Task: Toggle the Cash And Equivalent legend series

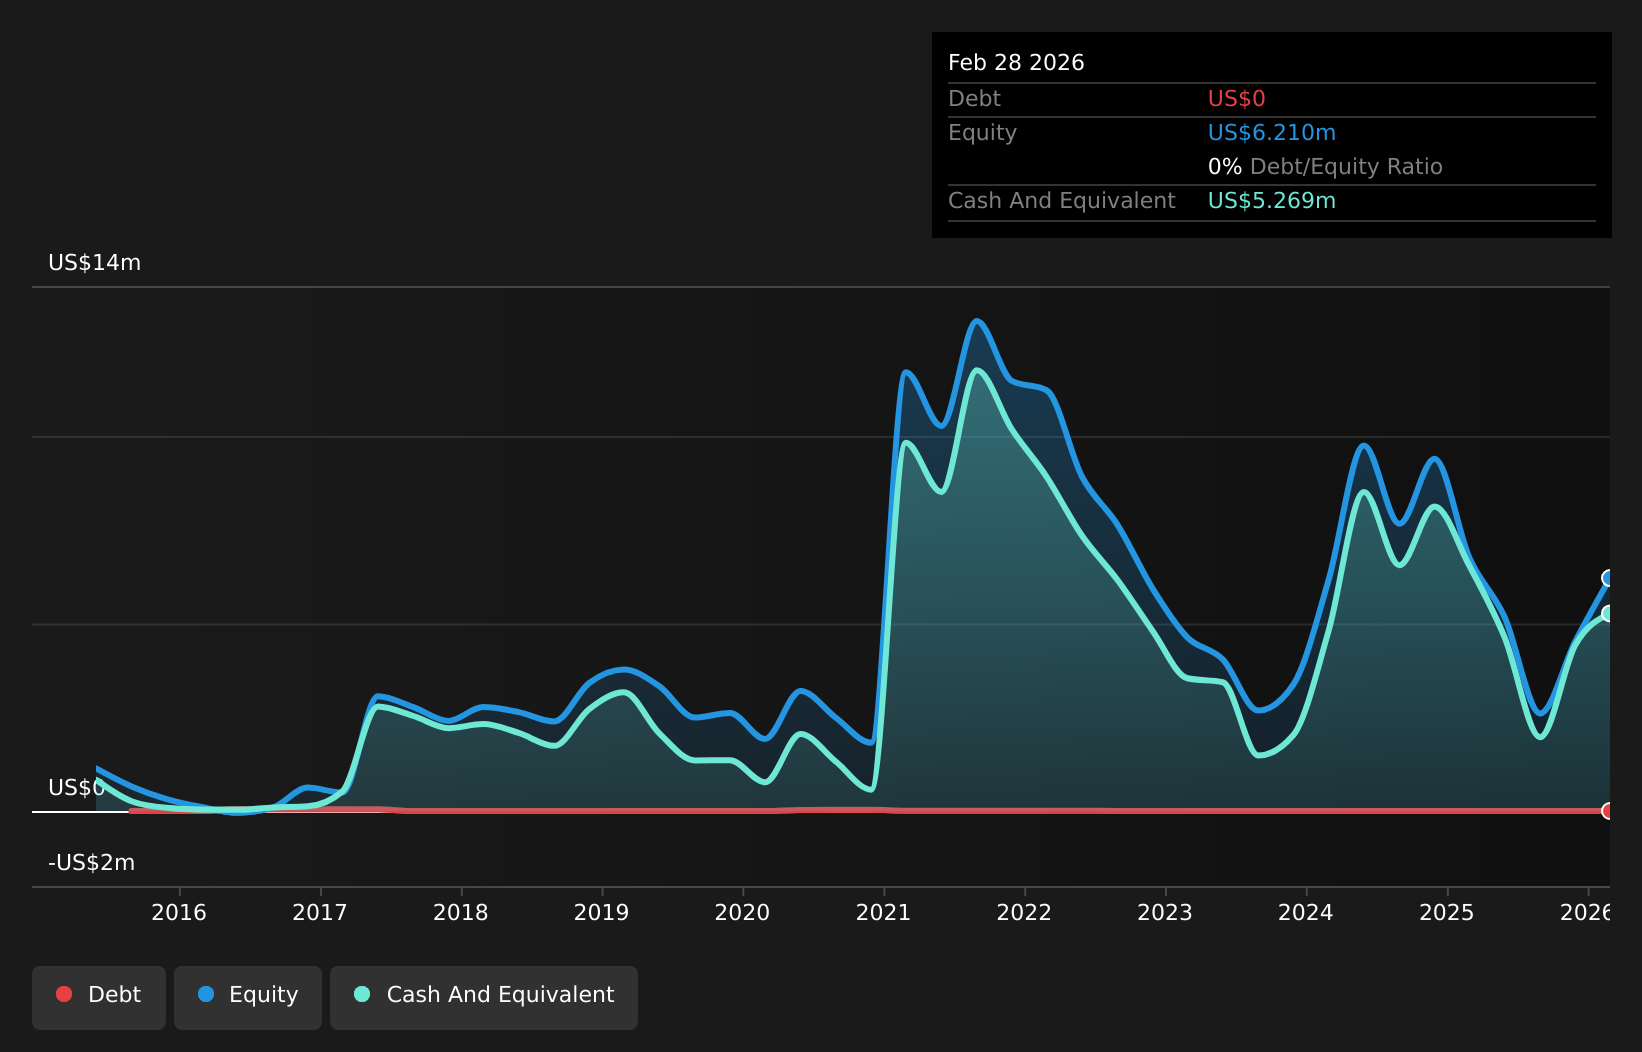Action: (x=484, y=997)
